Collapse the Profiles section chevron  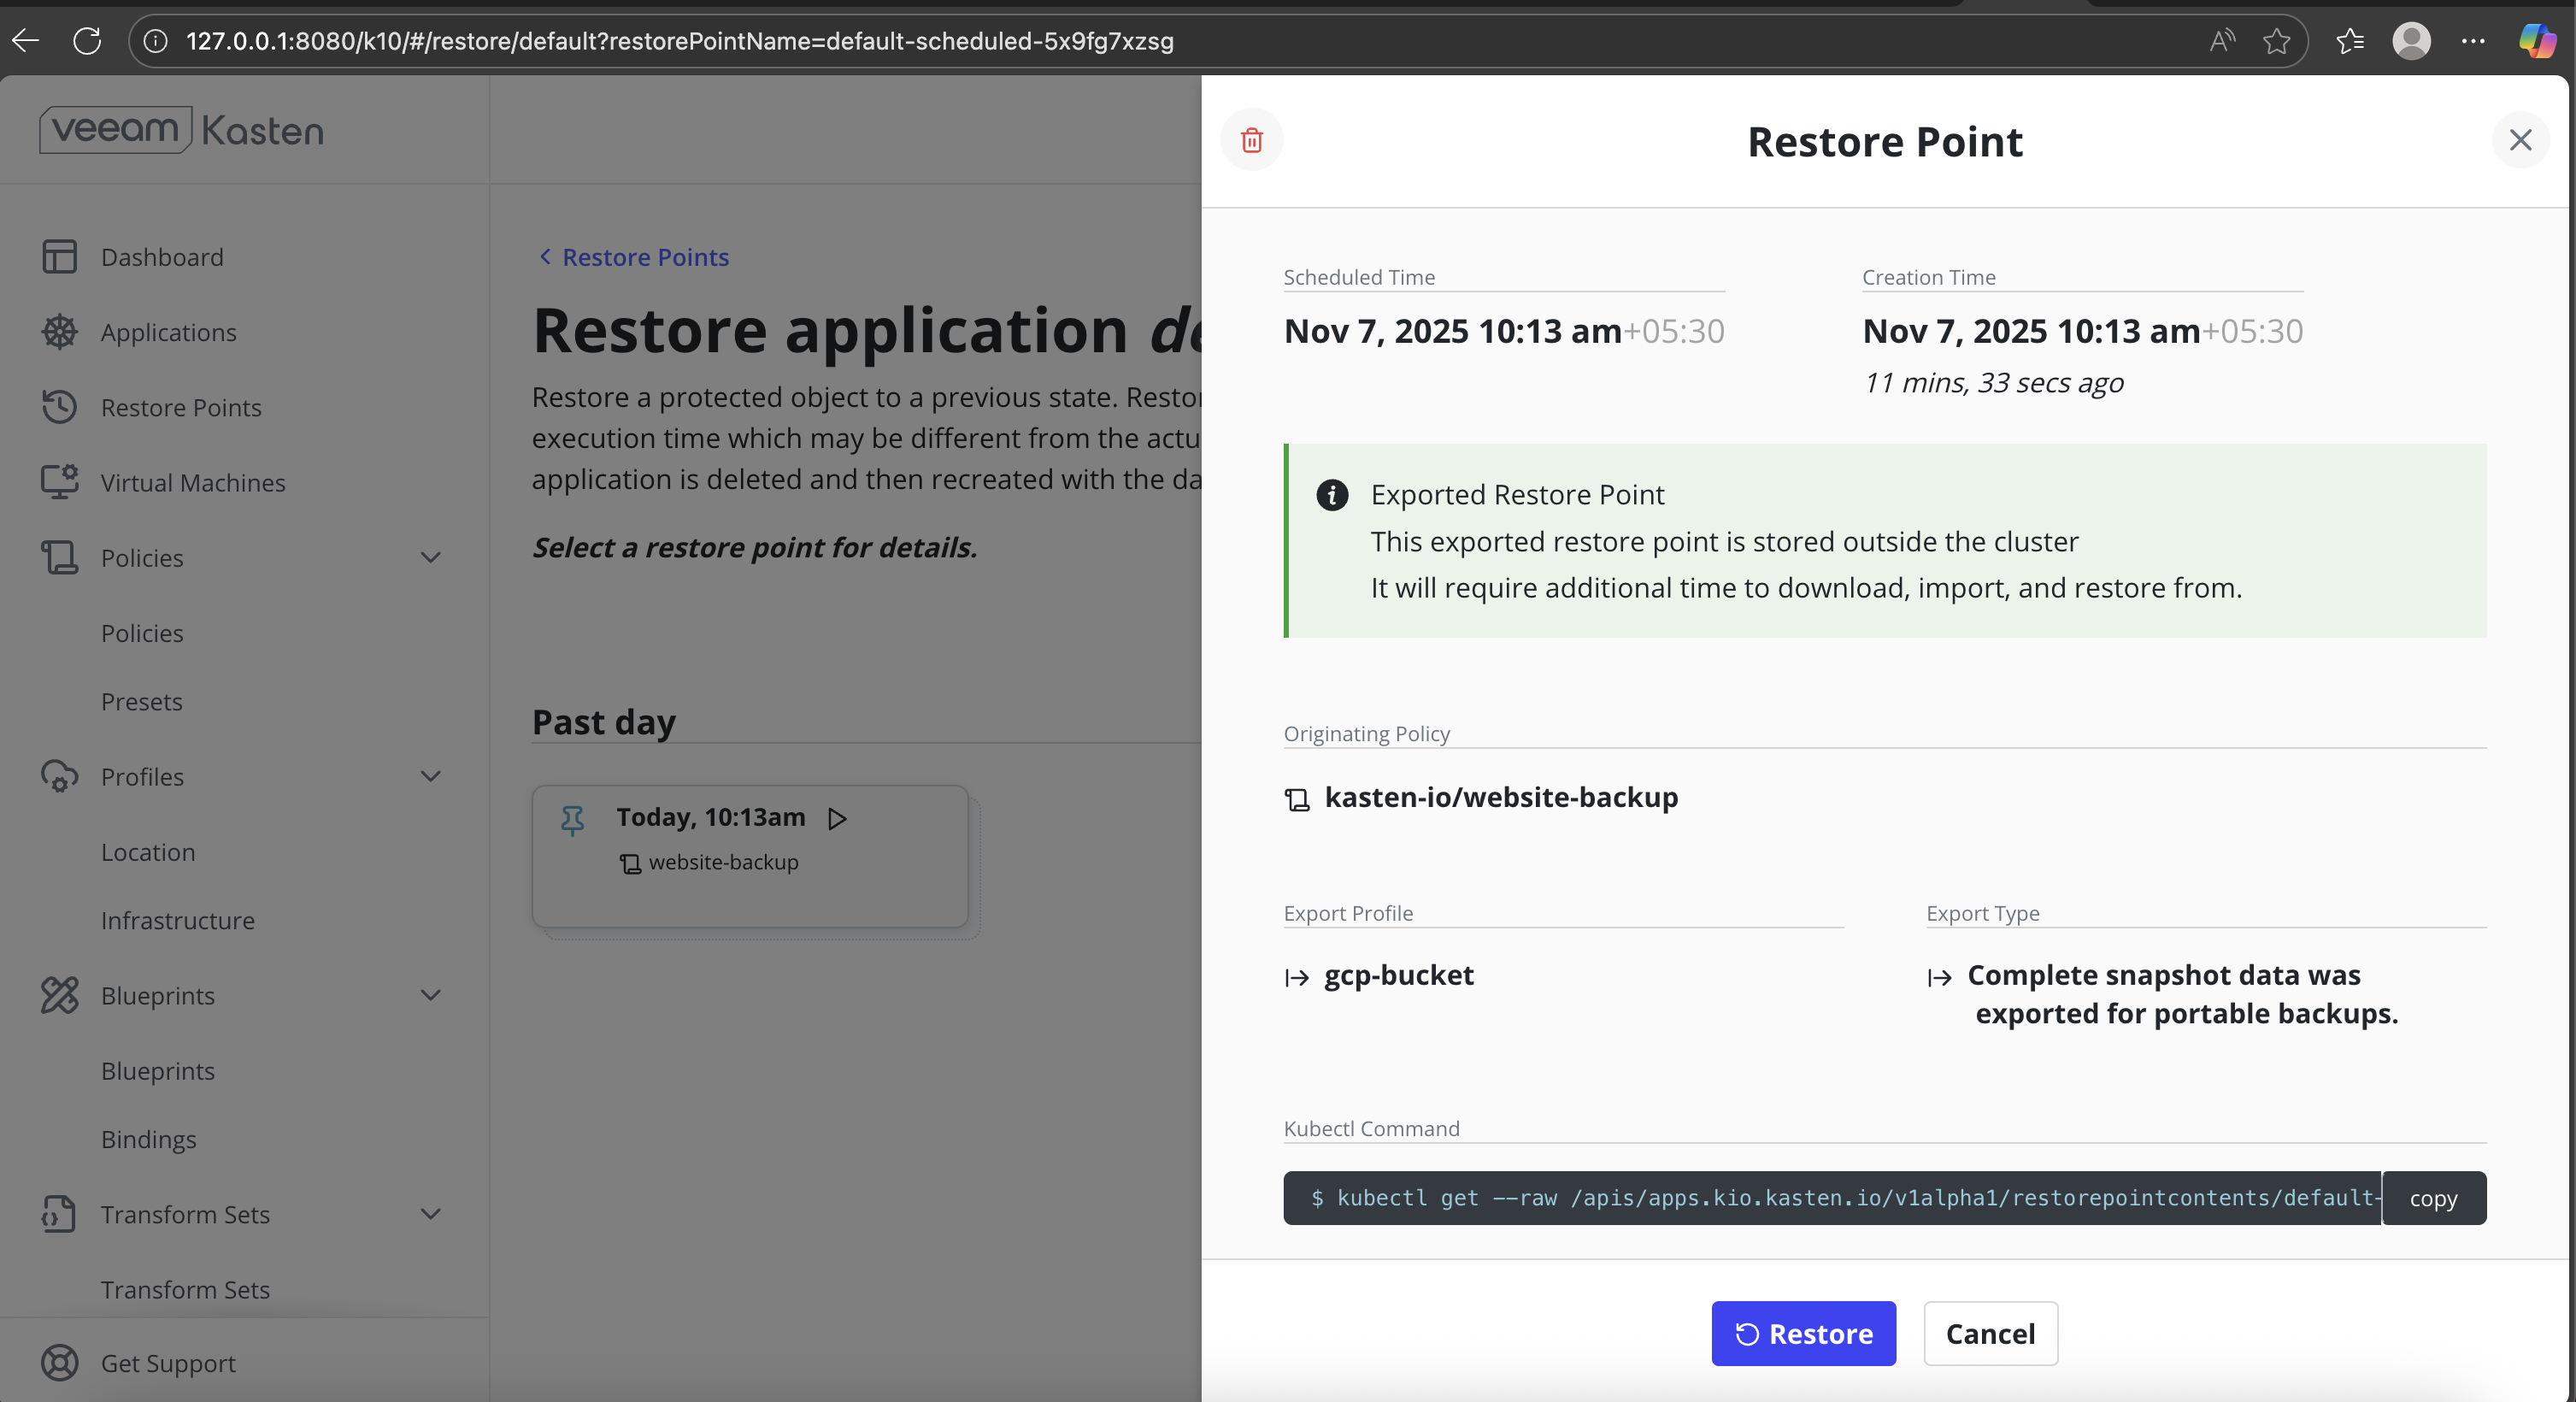click(430, 776)
